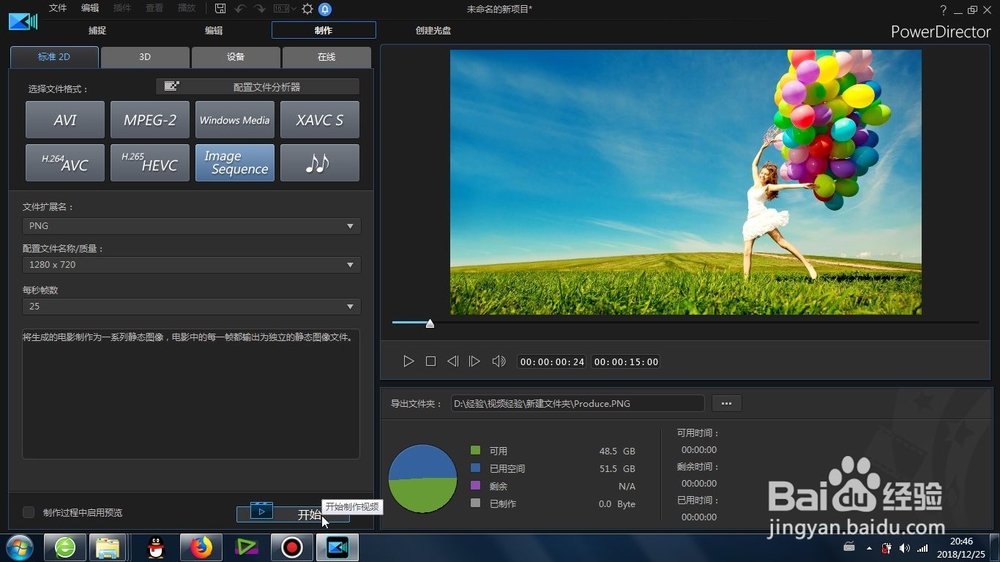Click the 51.5 GB used value
Screen dimensions: 1000x562
[617, 468]
